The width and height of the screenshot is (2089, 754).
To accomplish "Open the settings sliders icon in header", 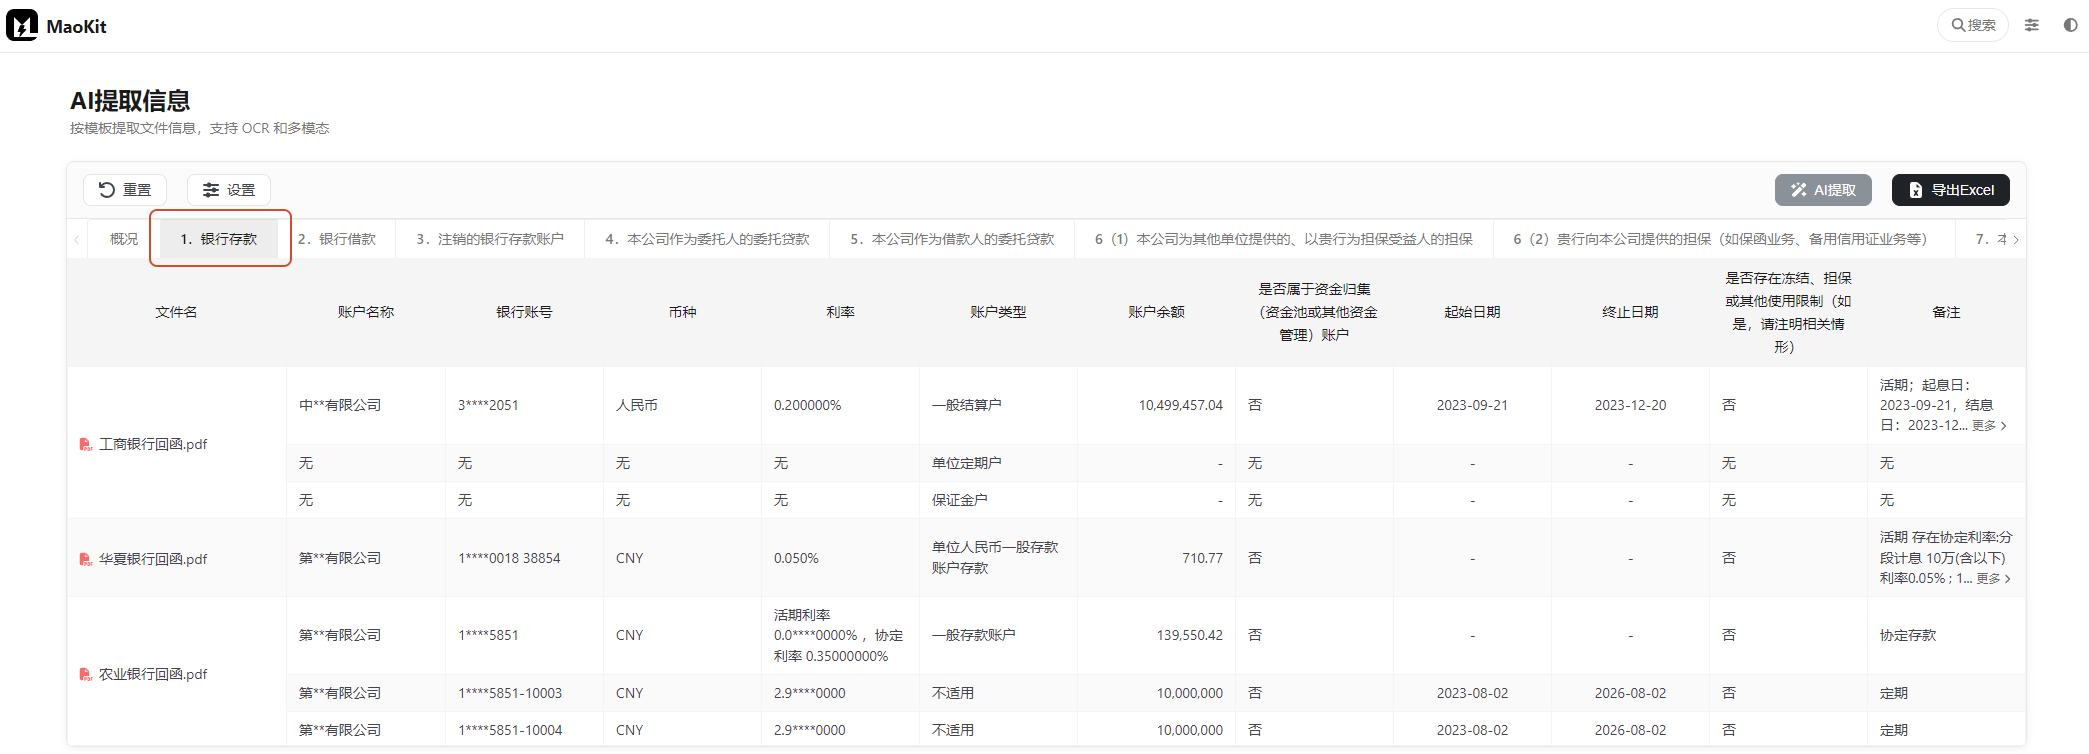I will coord(2032,25).
